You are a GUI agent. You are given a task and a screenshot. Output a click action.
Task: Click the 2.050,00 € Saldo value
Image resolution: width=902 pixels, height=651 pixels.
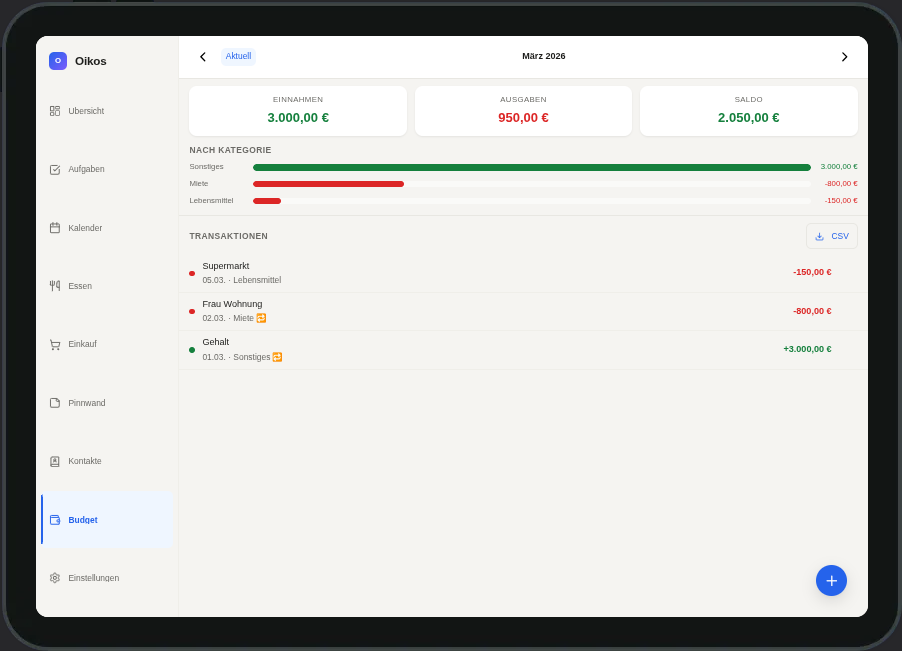click(x=748, y=118)
